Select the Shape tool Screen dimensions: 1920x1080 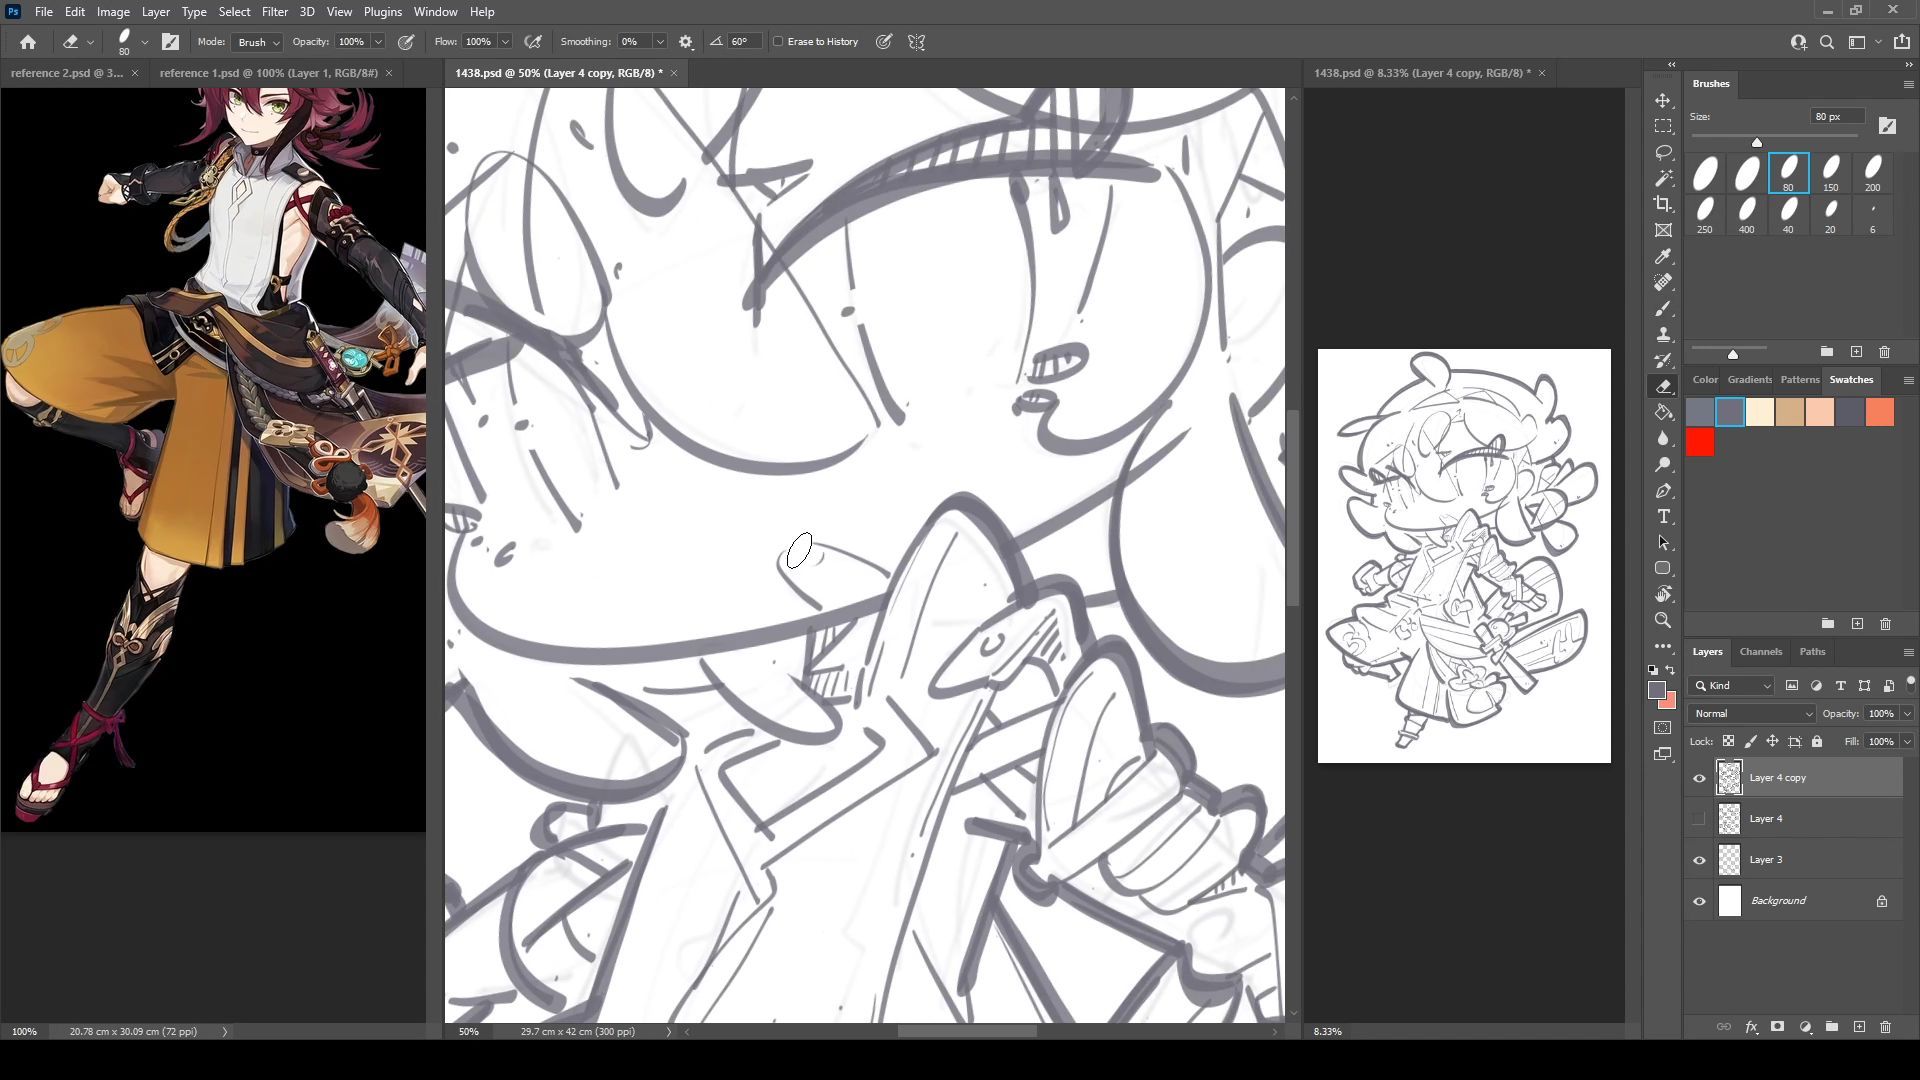click(x=1663, y=568)
